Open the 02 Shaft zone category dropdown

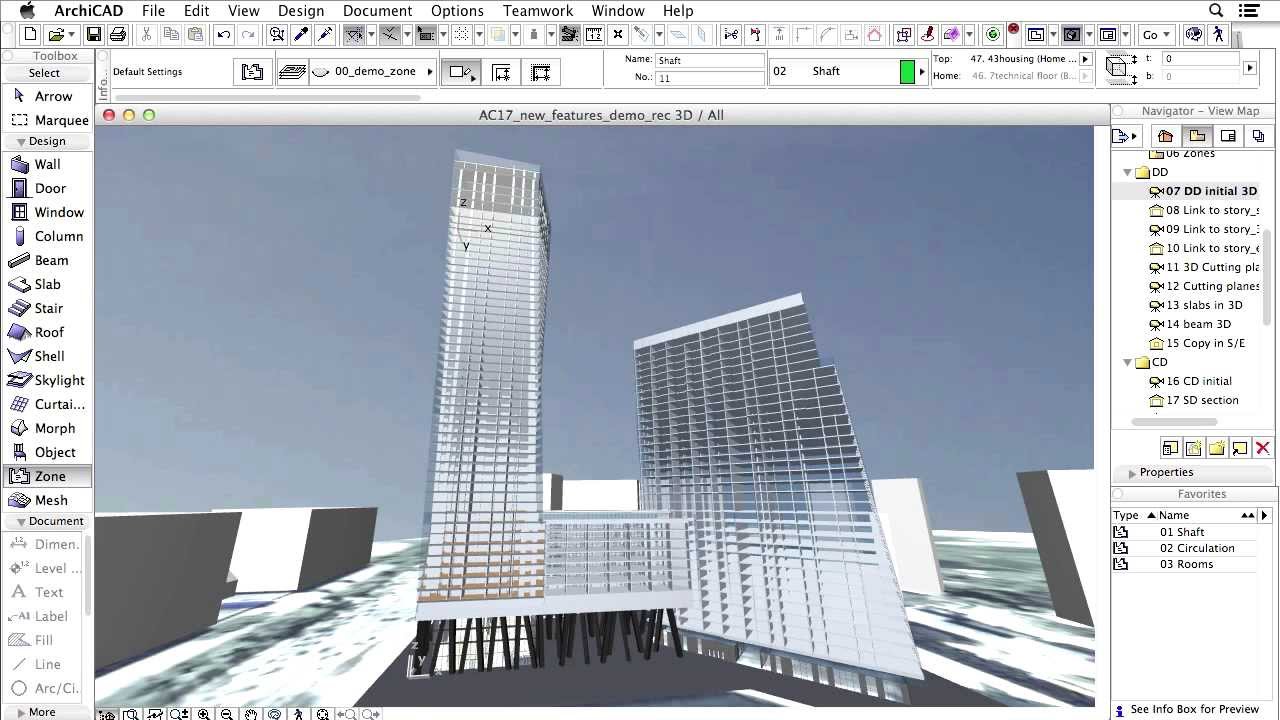point(848,72)
